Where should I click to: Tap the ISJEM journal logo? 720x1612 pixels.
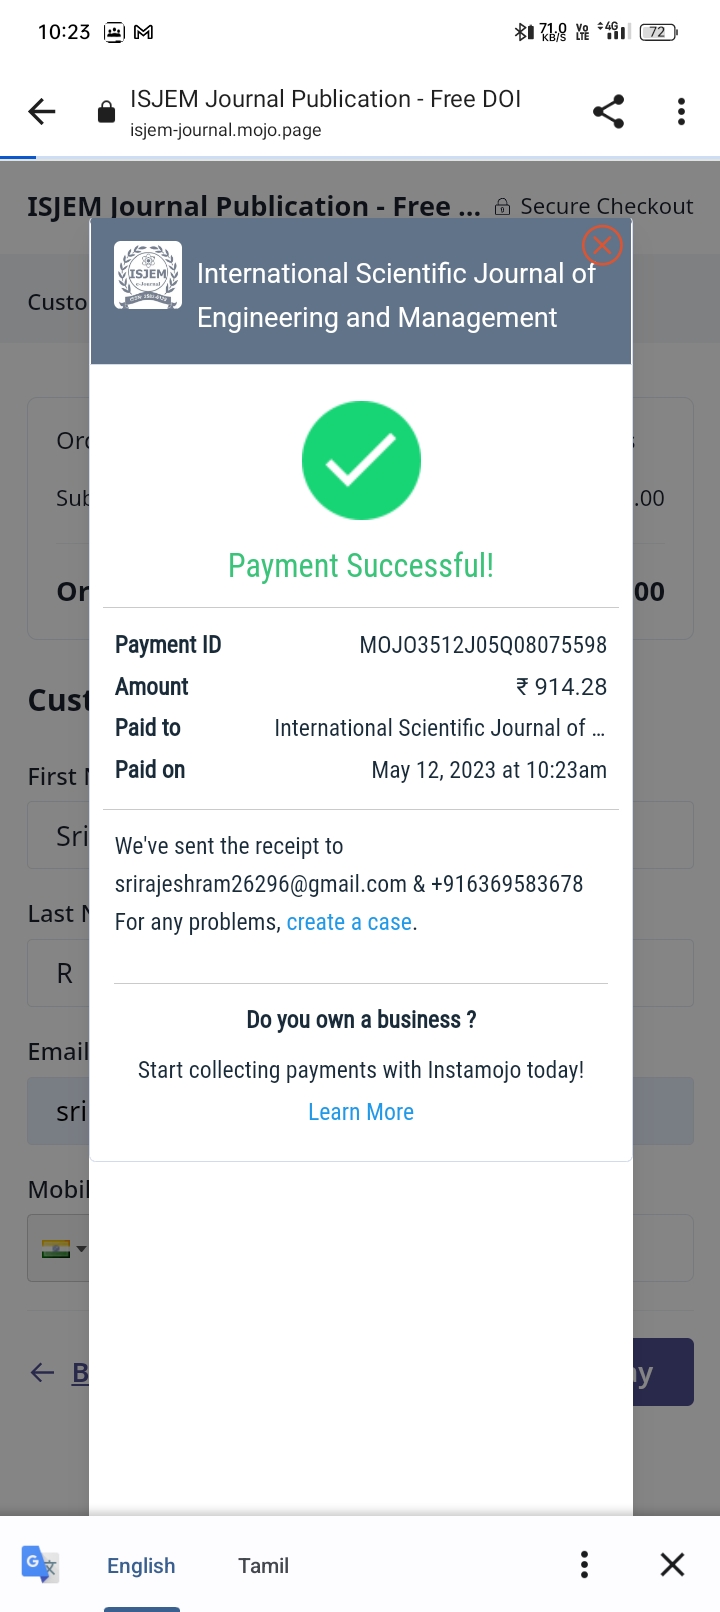148,275
